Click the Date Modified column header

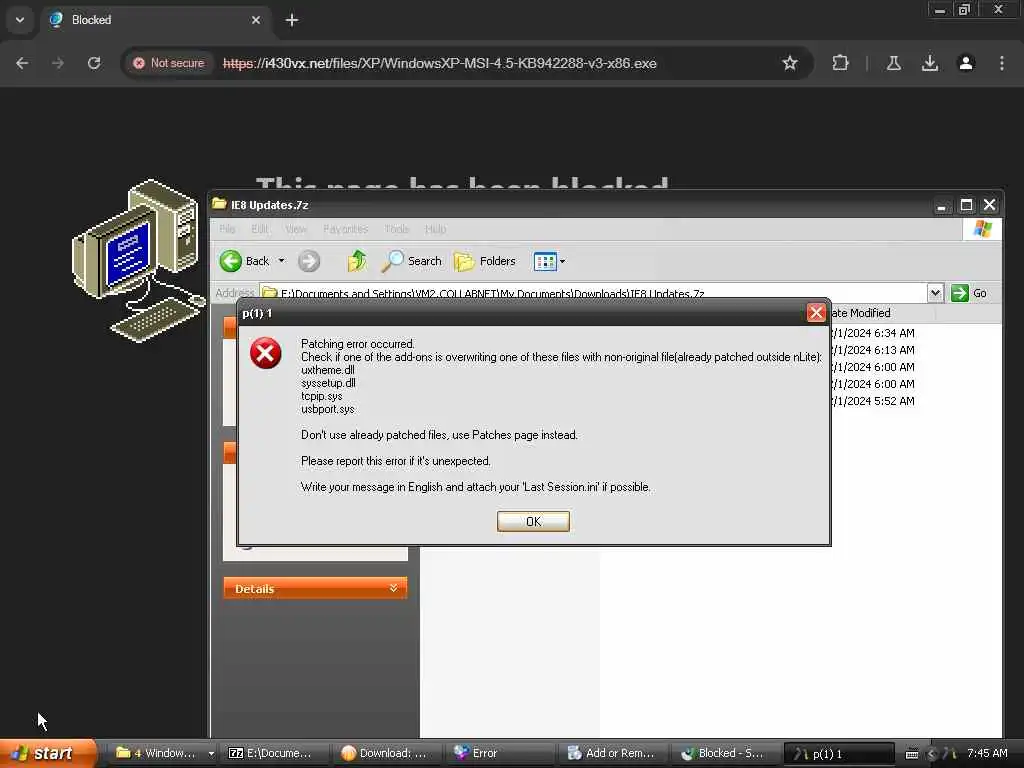(x=882, y=313)
